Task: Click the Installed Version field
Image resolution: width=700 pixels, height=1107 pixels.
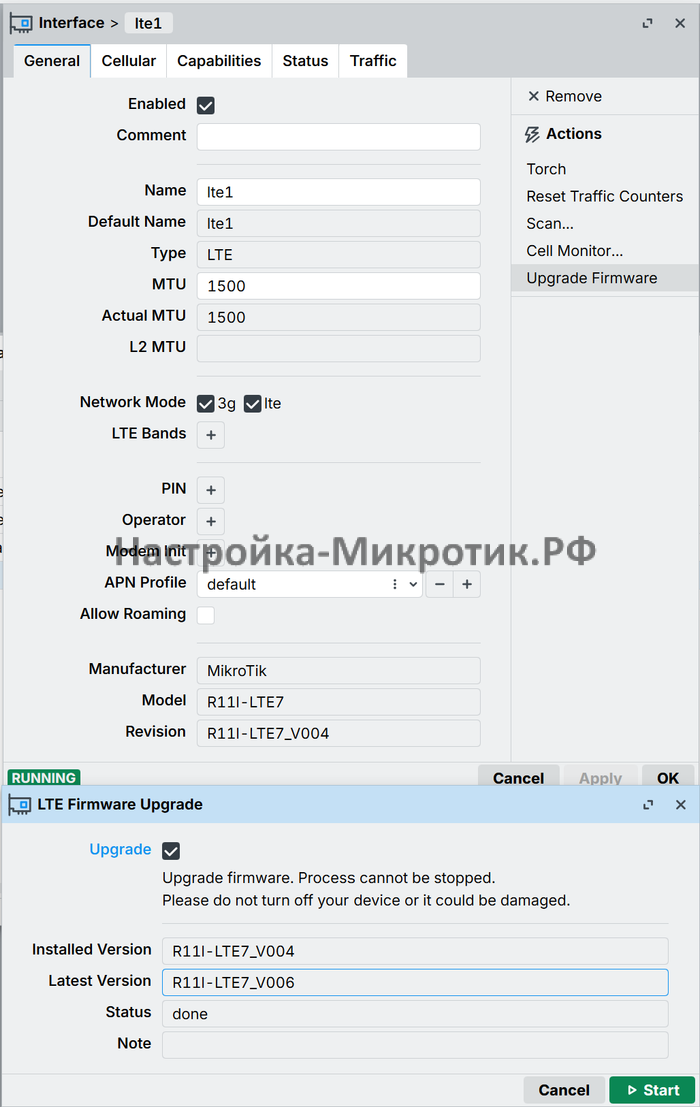Action: (x=415, y=951)
